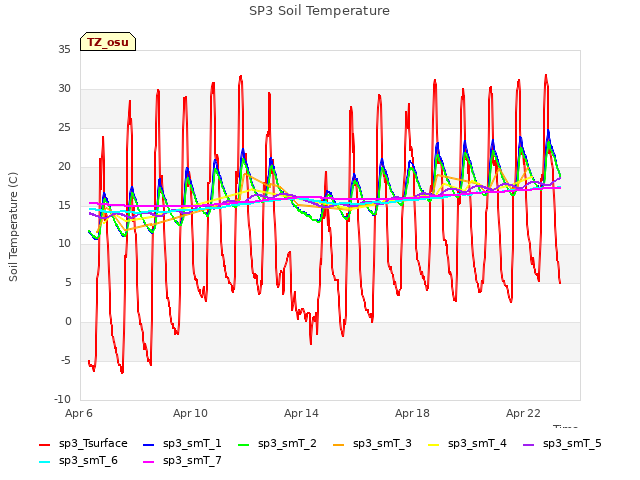Click the Apr 18 x-axis tick label
The image size is (640, 480).
tap(412, 413)
